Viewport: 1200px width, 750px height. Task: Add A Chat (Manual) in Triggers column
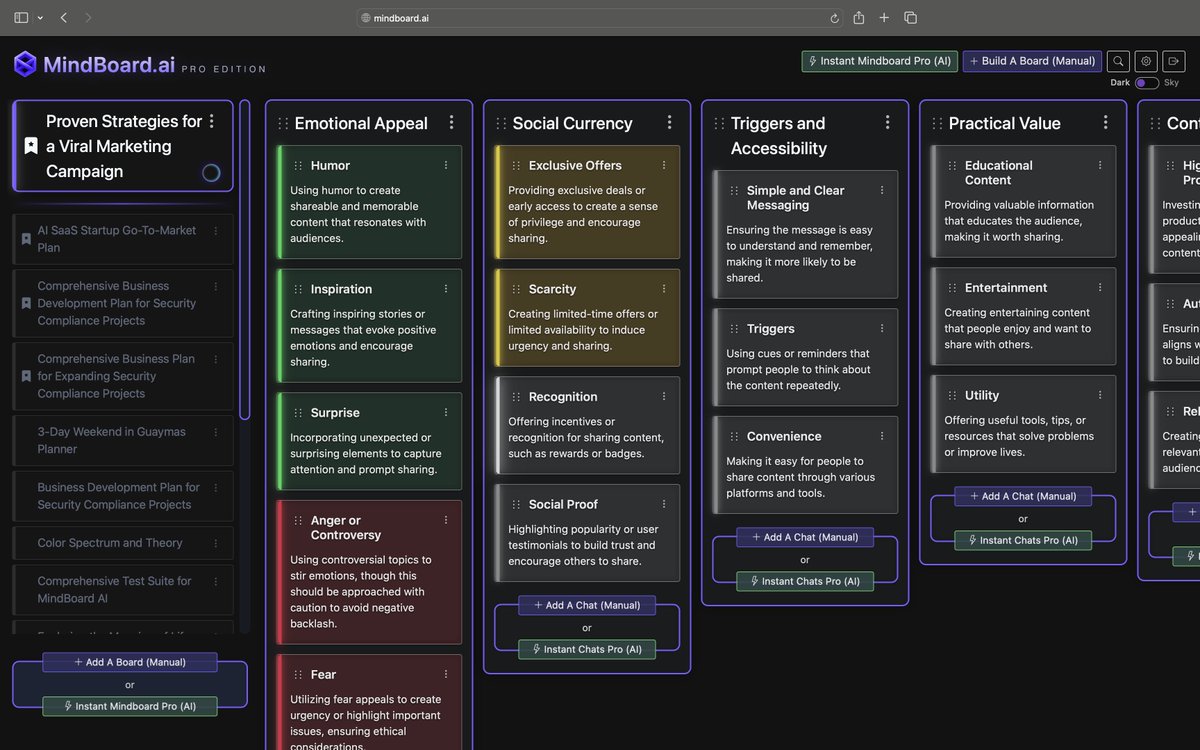[x=805, y=537]
